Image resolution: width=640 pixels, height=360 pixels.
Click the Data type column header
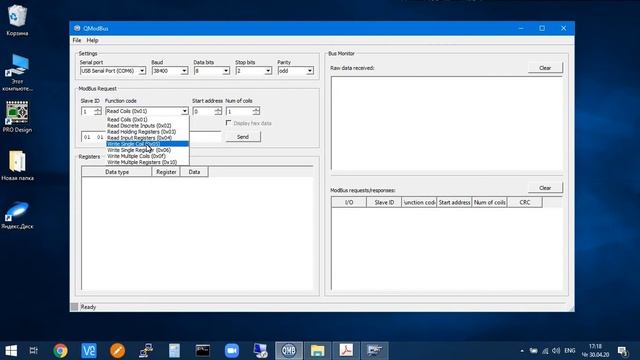coord(117,172)
